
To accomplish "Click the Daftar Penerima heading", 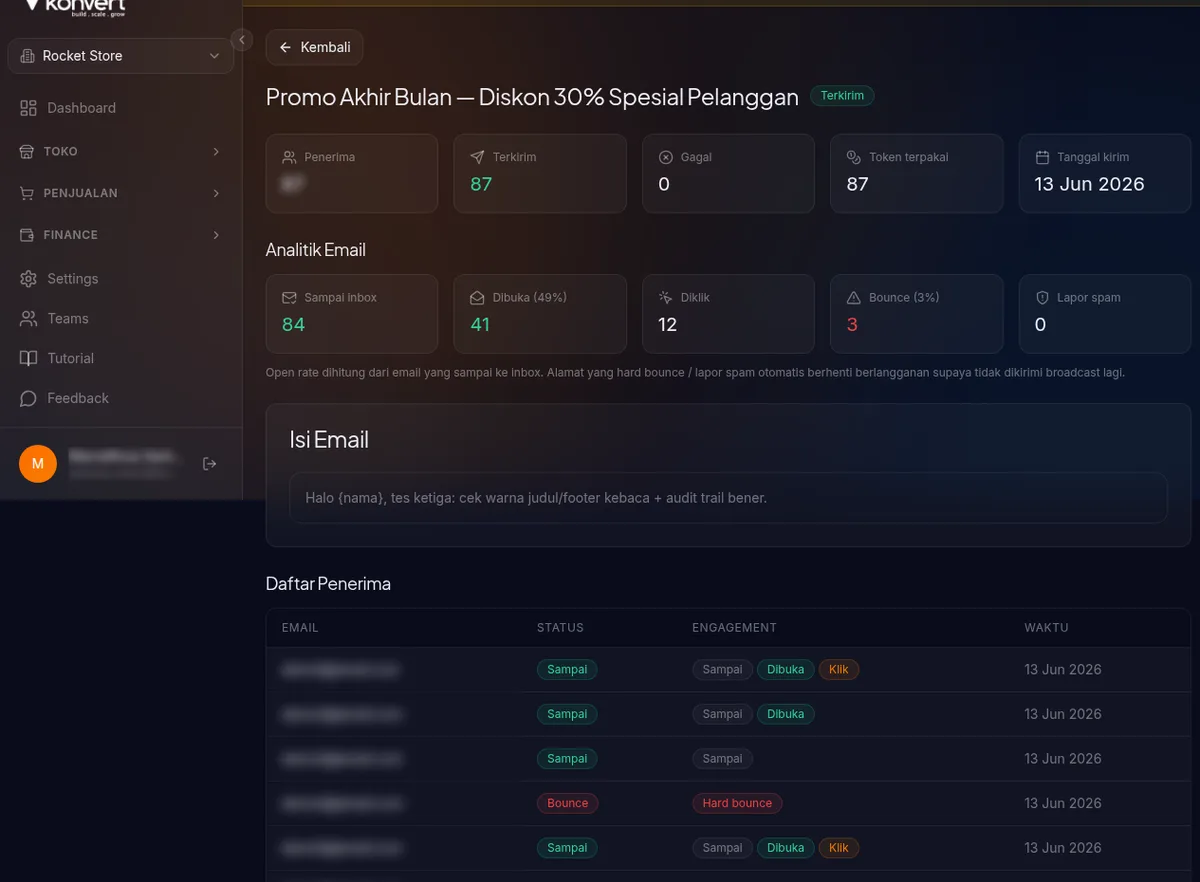I will click(x=328, y=584).
